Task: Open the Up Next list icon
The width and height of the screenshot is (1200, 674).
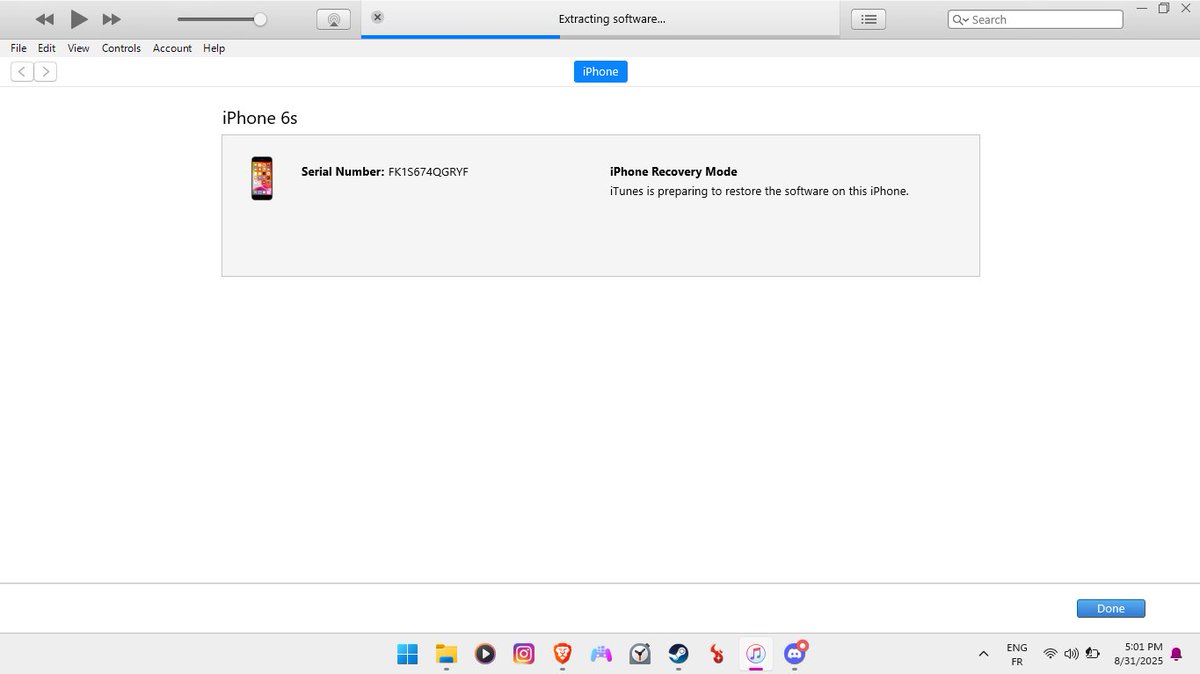Action: 869,19
